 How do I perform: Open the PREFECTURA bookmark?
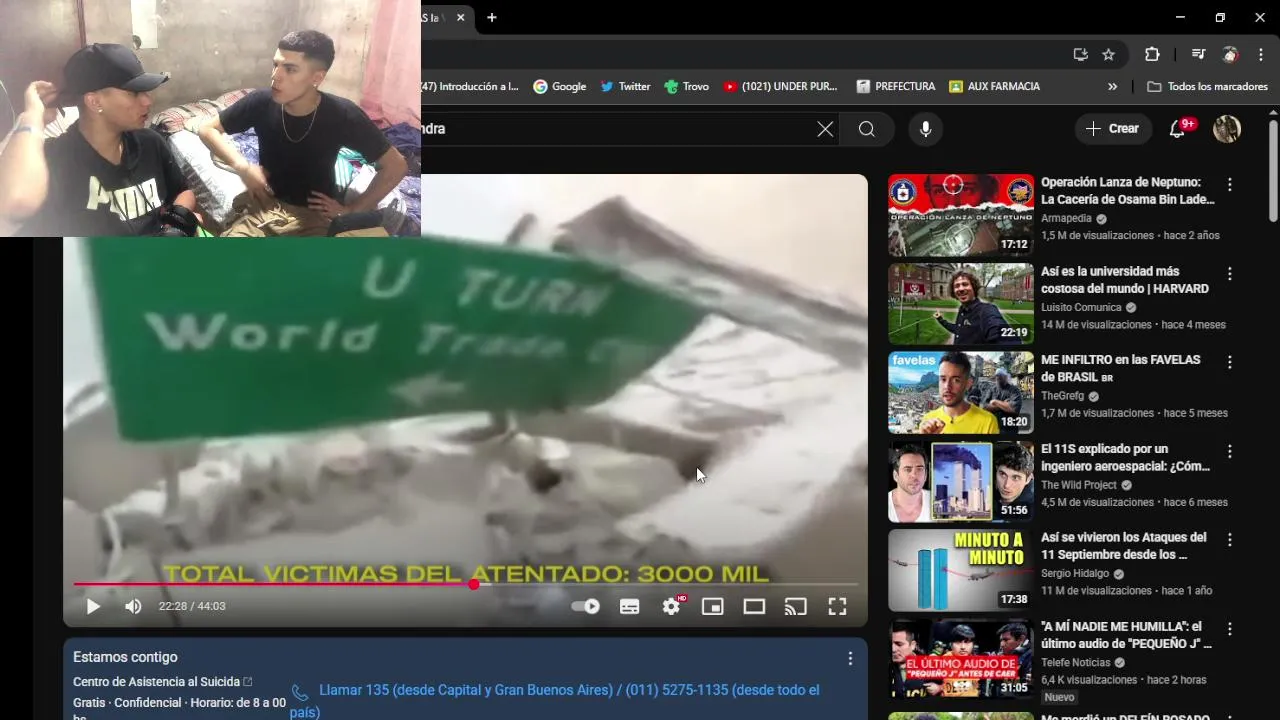pyautogui.click(x=896, y=87)
